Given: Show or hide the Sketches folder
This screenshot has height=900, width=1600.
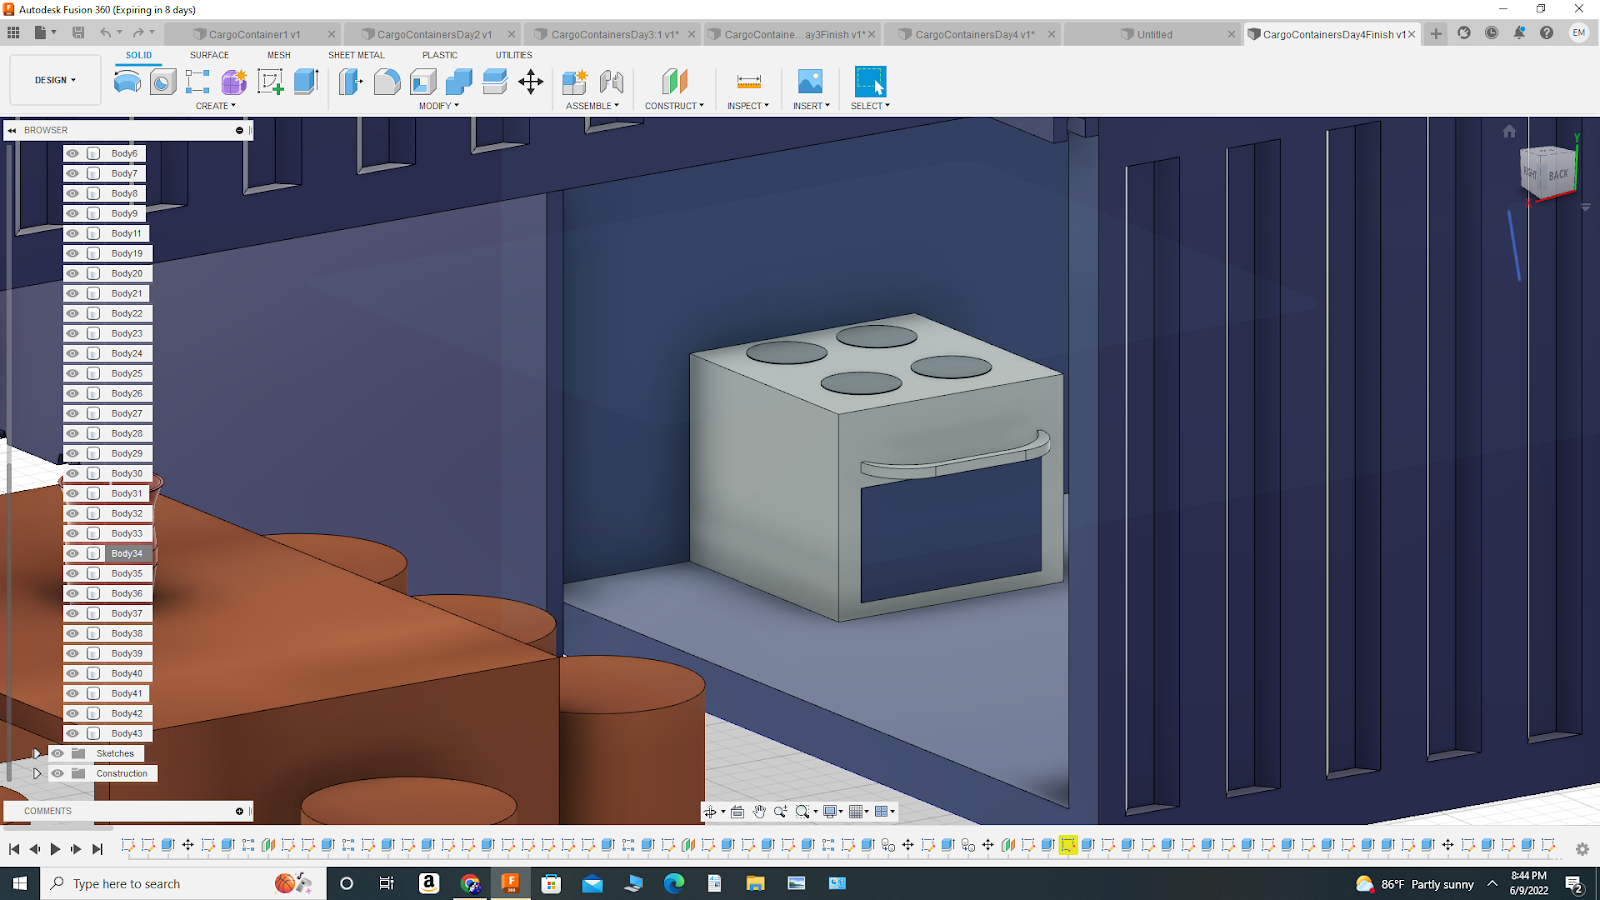Looking at the screenshot, I should pos(57,753).
